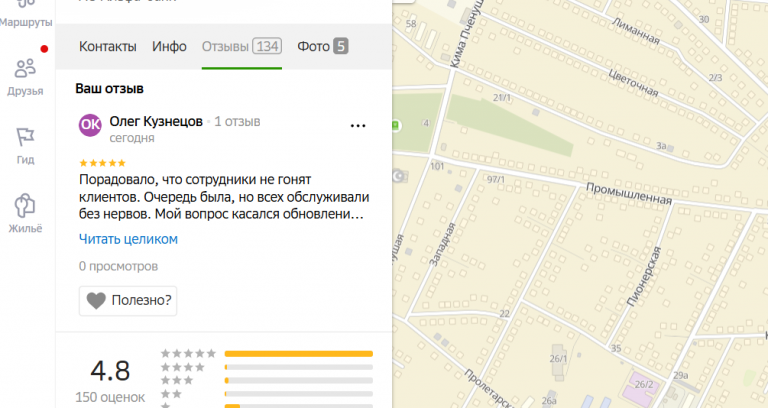Viewport: 768px width, 408px height.
Task: Switch to the Инфо tab
Action: (x=169, y=47)
